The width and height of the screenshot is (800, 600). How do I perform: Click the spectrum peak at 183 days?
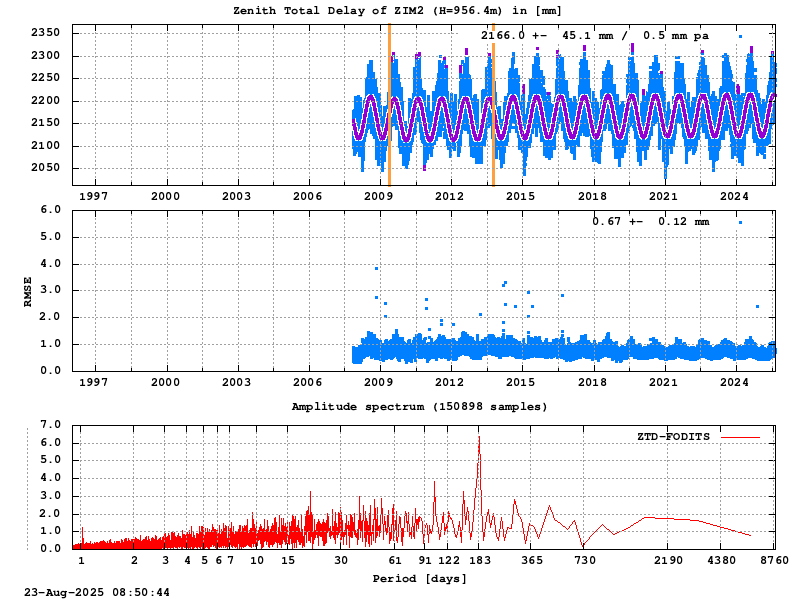pyautogui.click(x=479, y=438)
